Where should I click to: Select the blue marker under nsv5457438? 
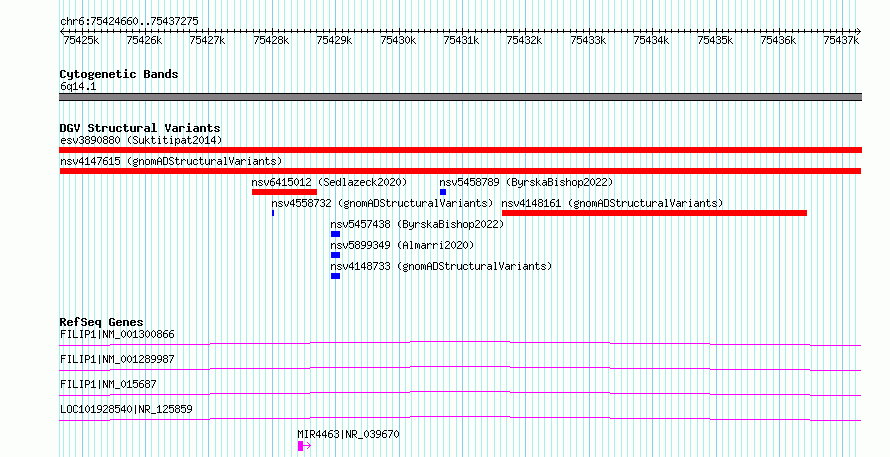tap(335, 234)
